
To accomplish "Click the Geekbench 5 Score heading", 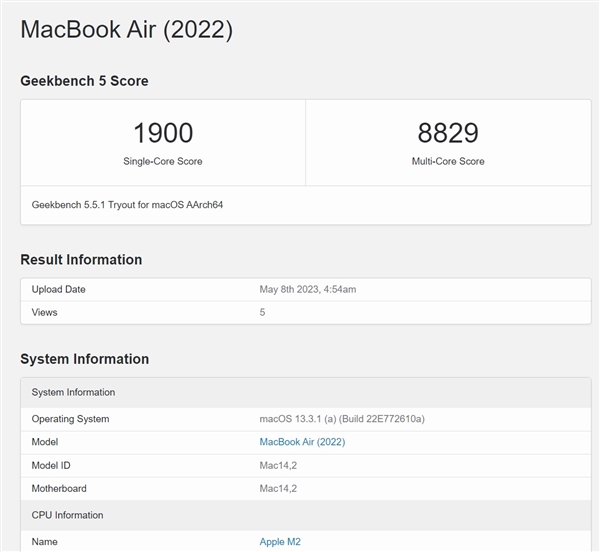I will tap(84, 81).
